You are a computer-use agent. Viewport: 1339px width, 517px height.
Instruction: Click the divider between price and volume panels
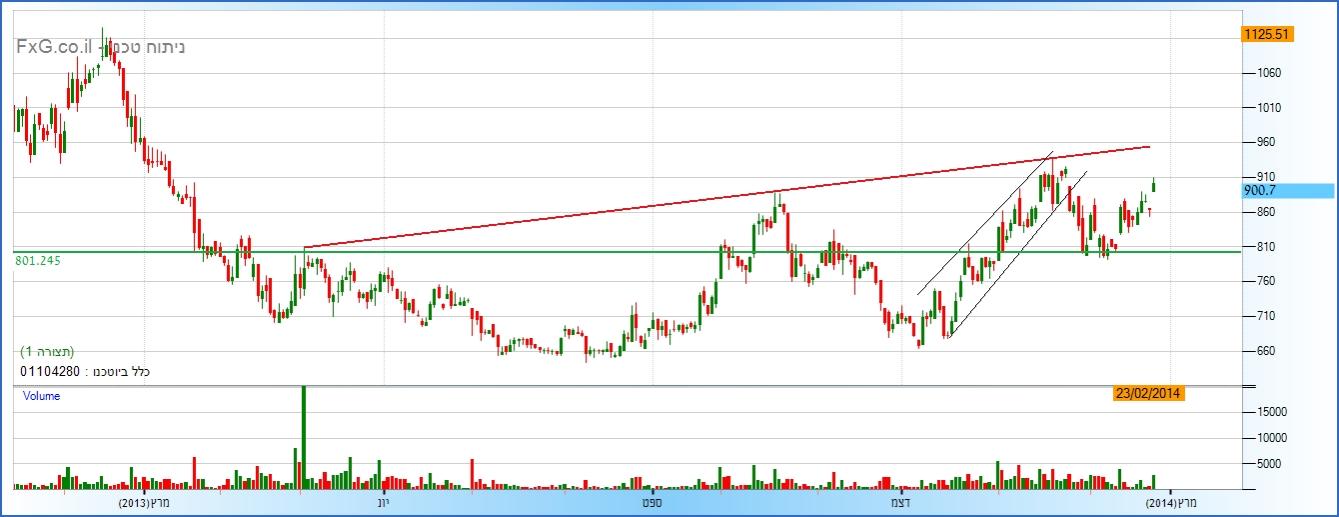click(x=620, y=386)
